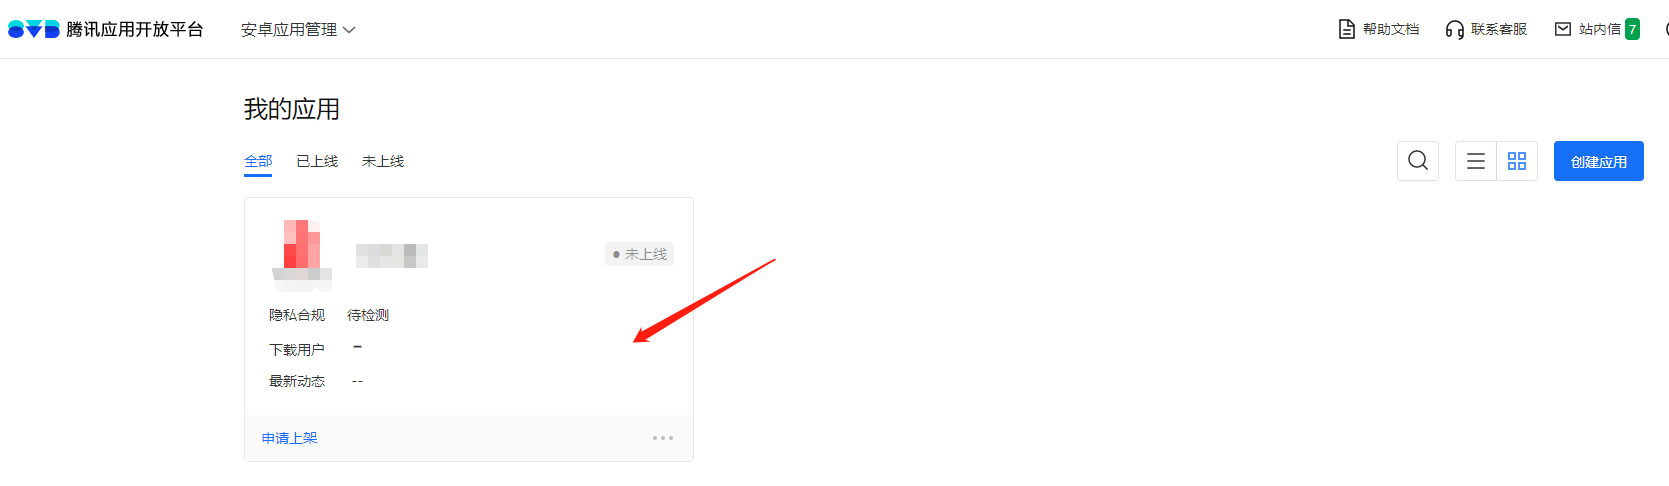Image resolution: width=1669 pixels, height=486 pixels.
Task: Click the 待检测 privacy compliance status
Action: 368,315
